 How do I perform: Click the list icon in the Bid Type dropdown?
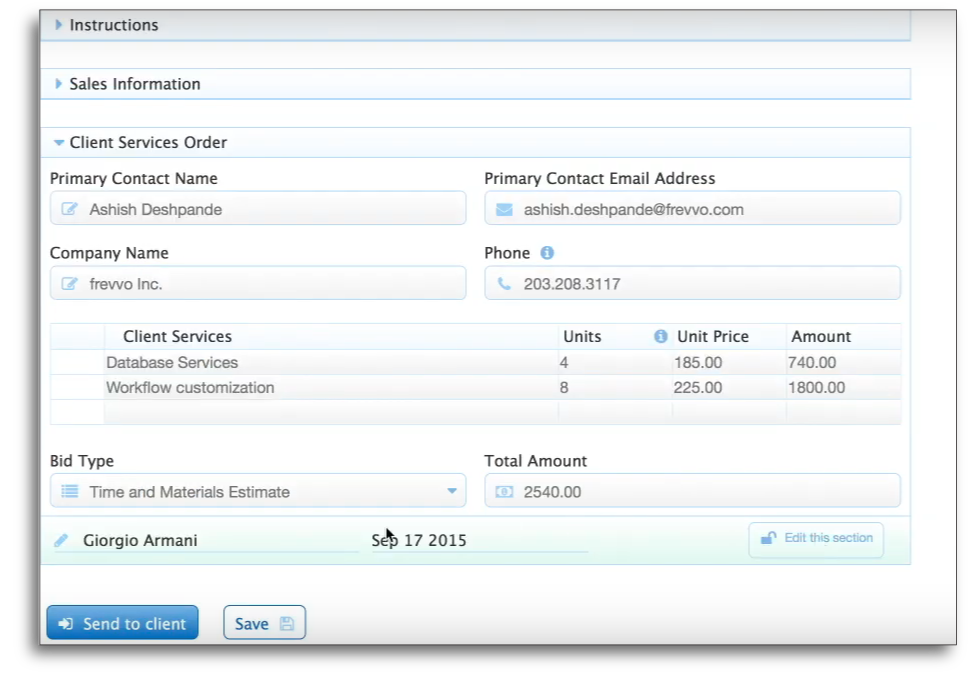[69, 491]
